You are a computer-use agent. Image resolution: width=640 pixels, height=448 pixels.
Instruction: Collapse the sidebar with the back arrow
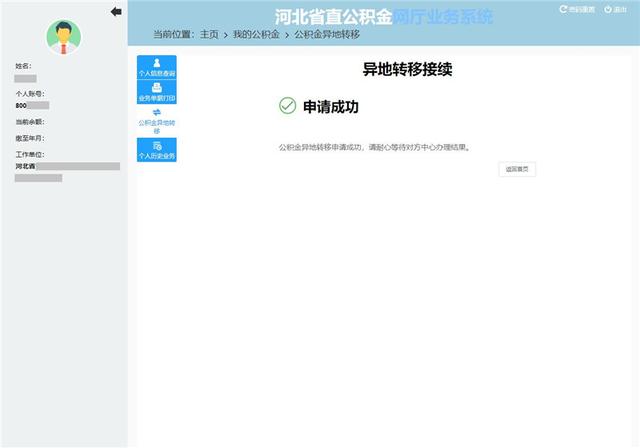click(116, 11)
